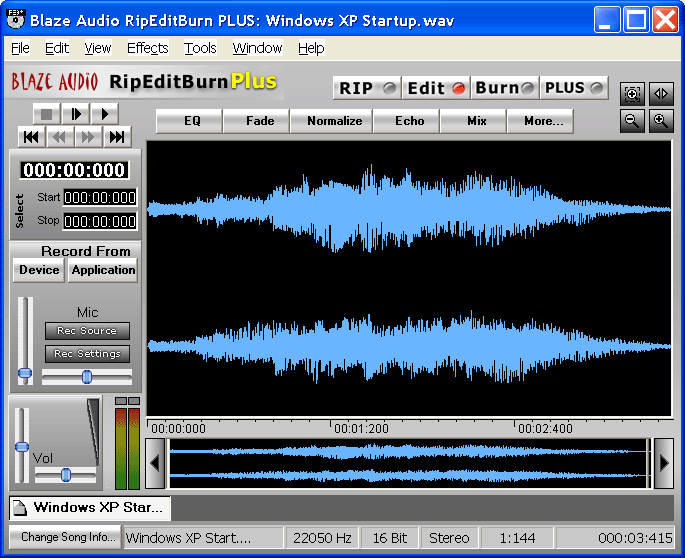Open the Help menu
This screenshot has height=558, width=685.
[x=311, y=48]
